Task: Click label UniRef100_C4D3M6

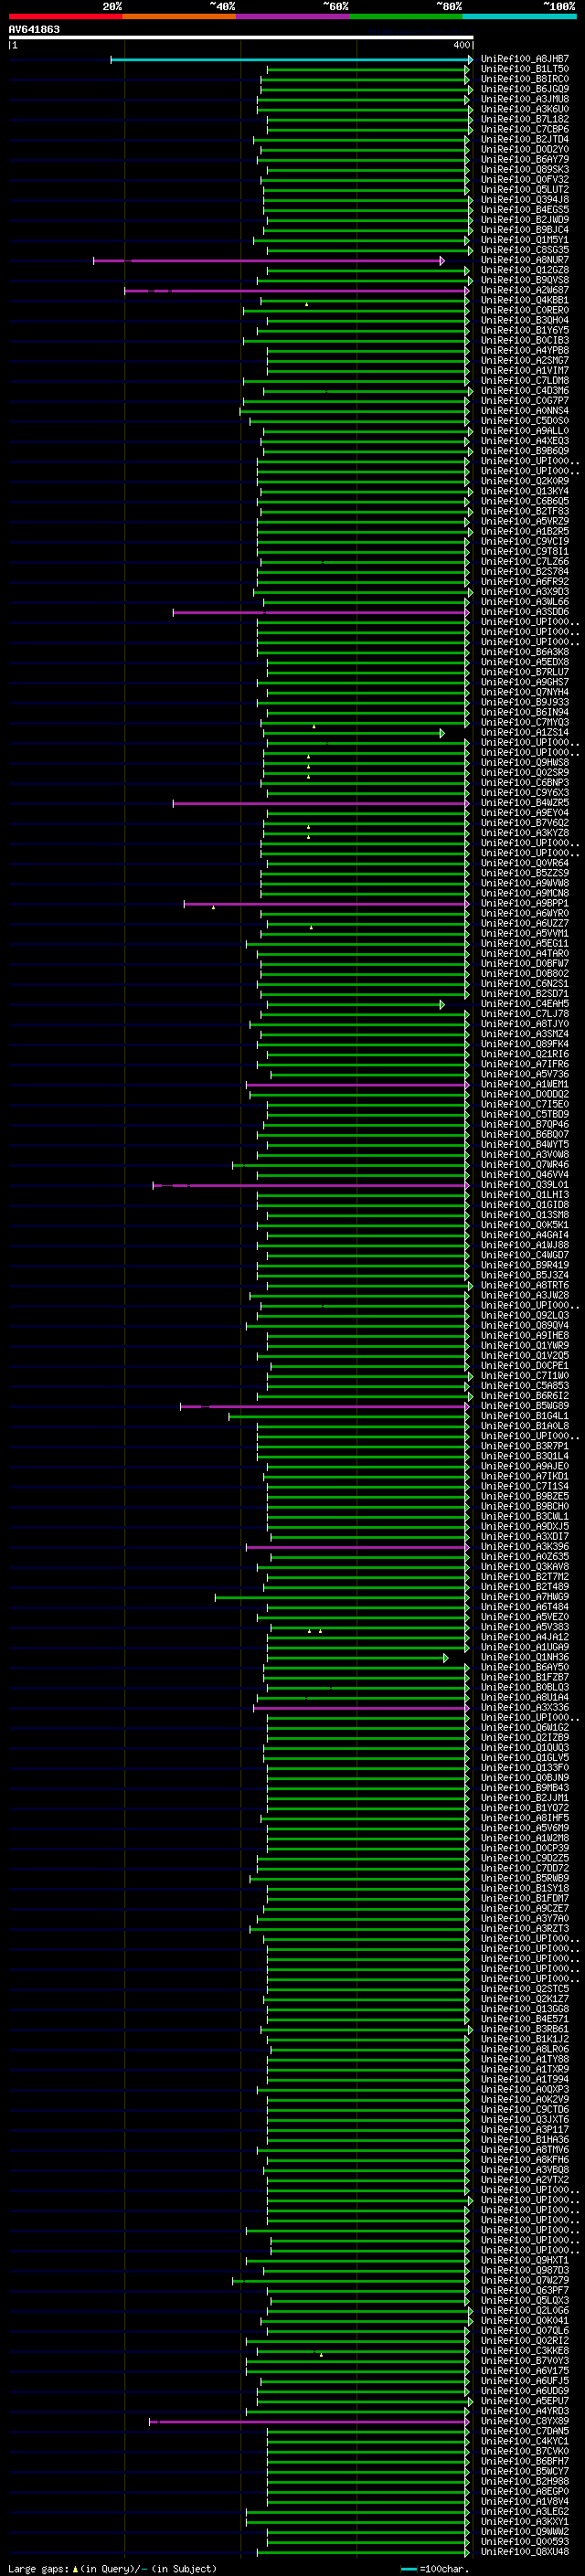Action: pyautogui.click(x=525, y=391)
